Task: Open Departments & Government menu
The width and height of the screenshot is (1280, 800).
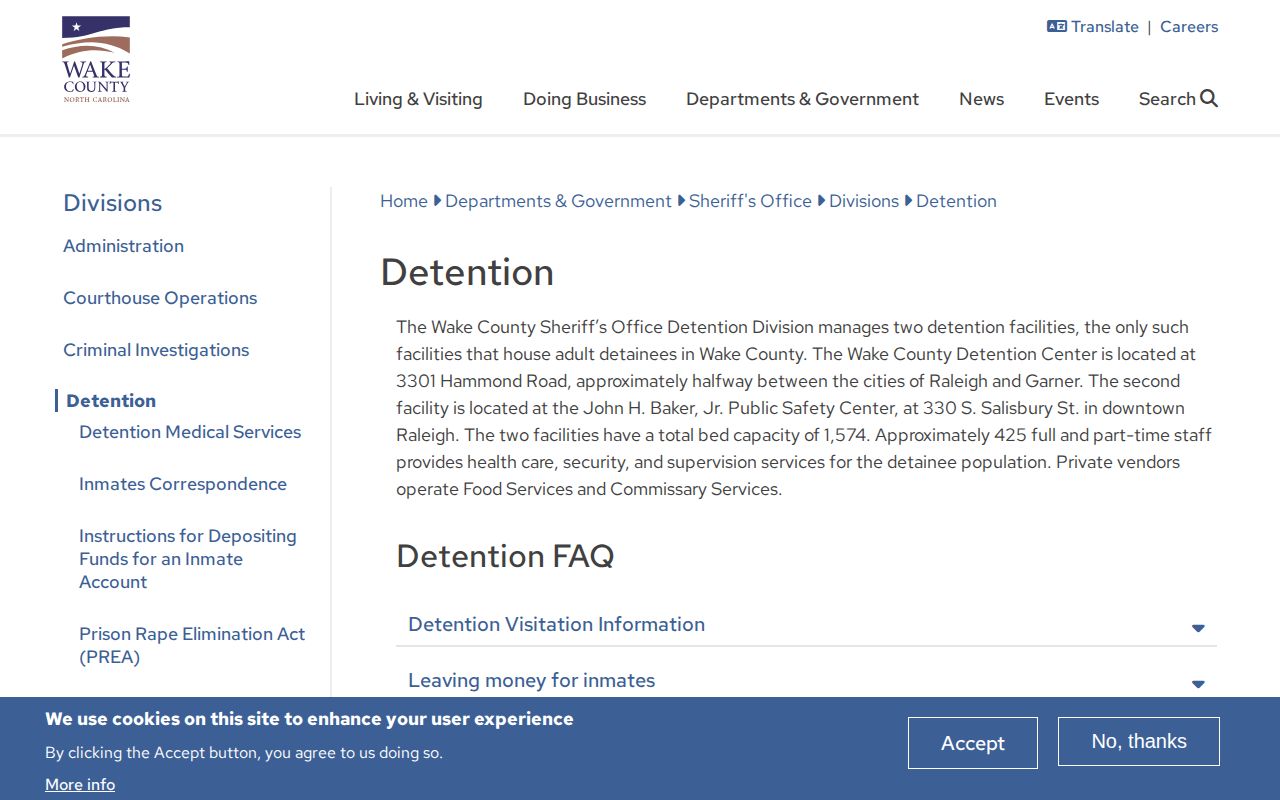Action: (x=802, y=99)
